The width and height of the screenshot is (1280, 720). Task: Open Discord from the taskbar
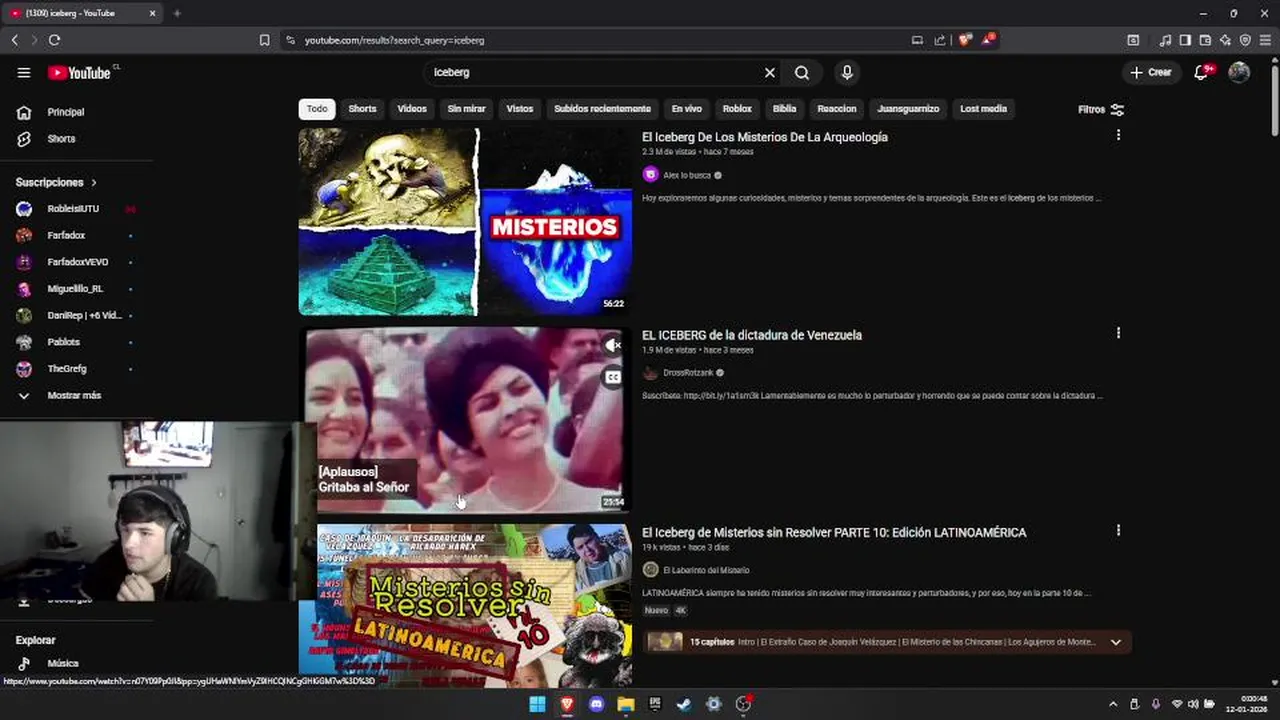[597, 704]
